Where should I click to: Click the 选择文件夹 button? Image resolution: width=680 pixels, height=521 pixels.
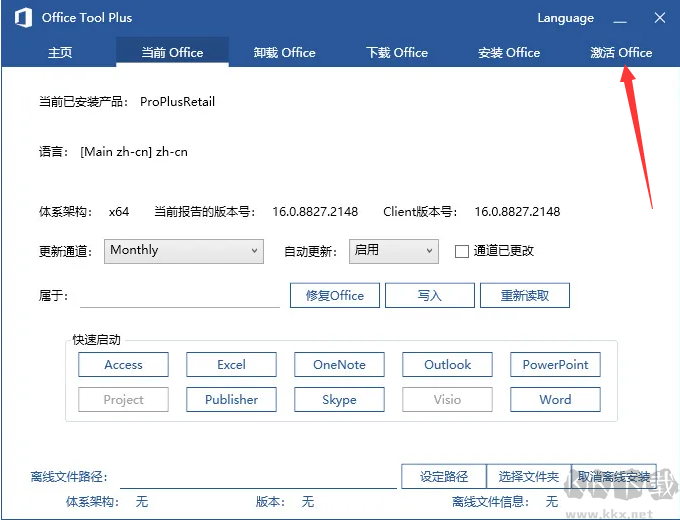pos(529,476)
